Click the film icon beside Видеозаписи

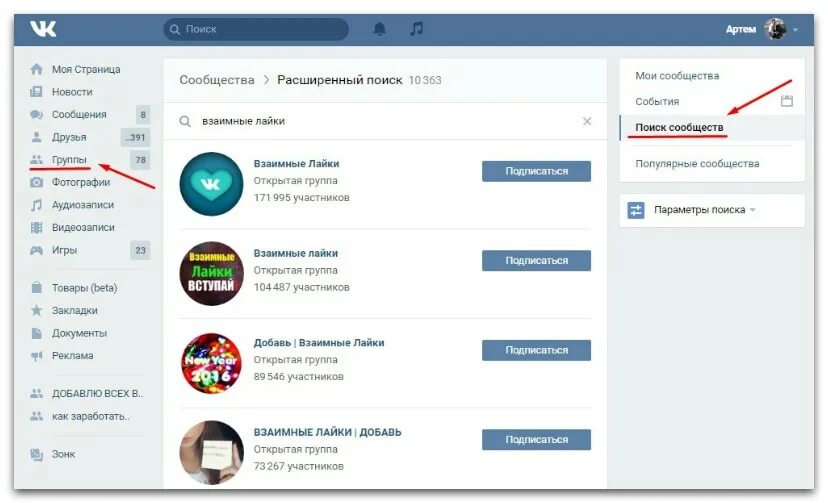pos(36,227)
